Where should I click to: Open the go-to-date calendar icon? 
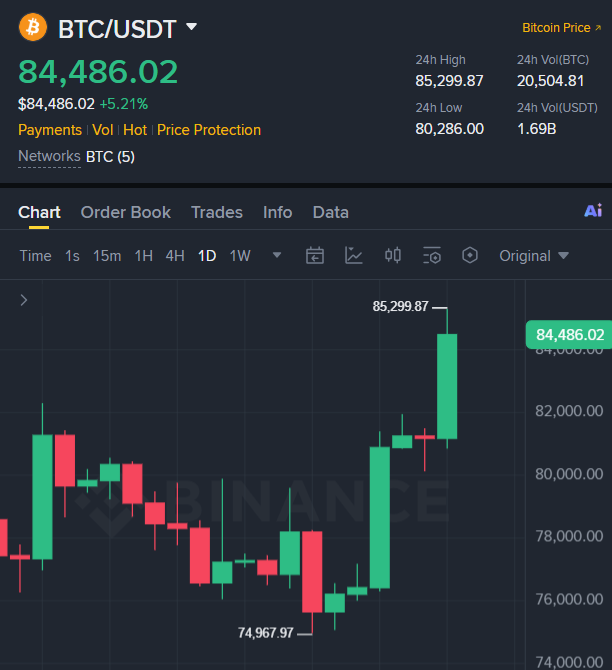point(315,256)
